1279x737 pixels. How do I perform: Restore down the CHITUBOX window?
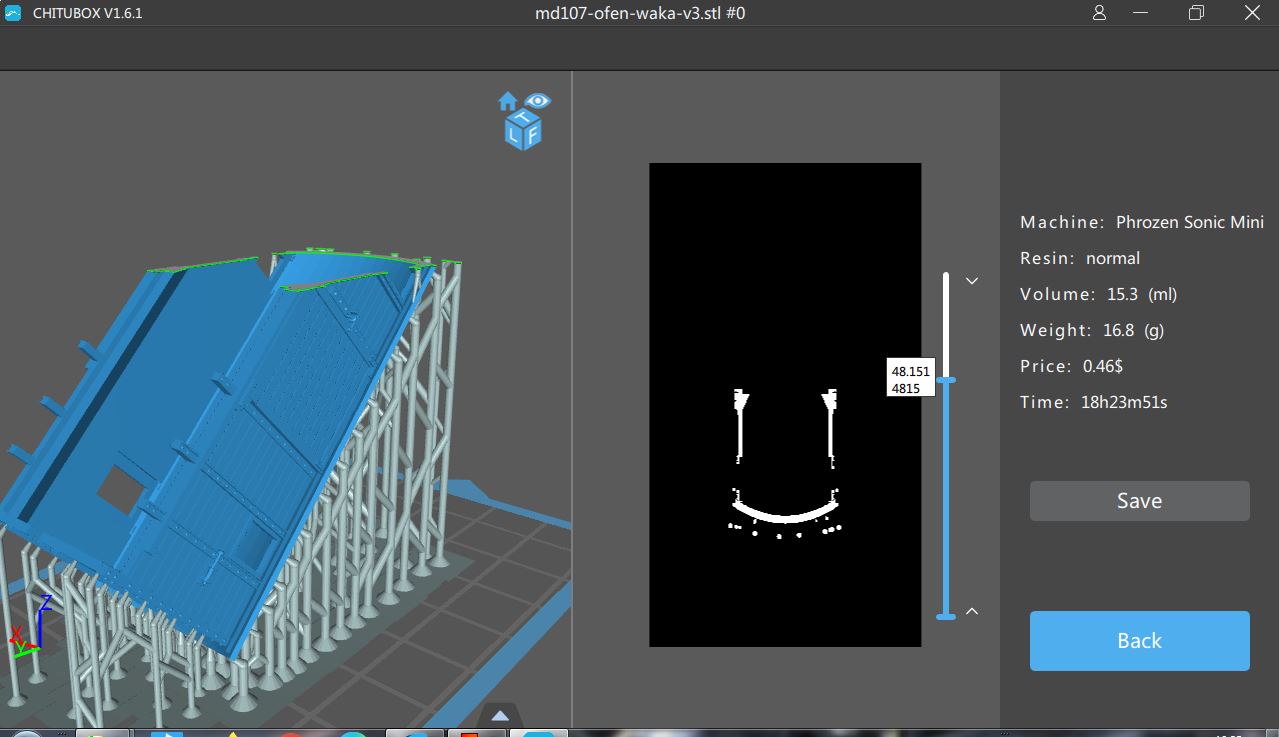coord(1196,13)
